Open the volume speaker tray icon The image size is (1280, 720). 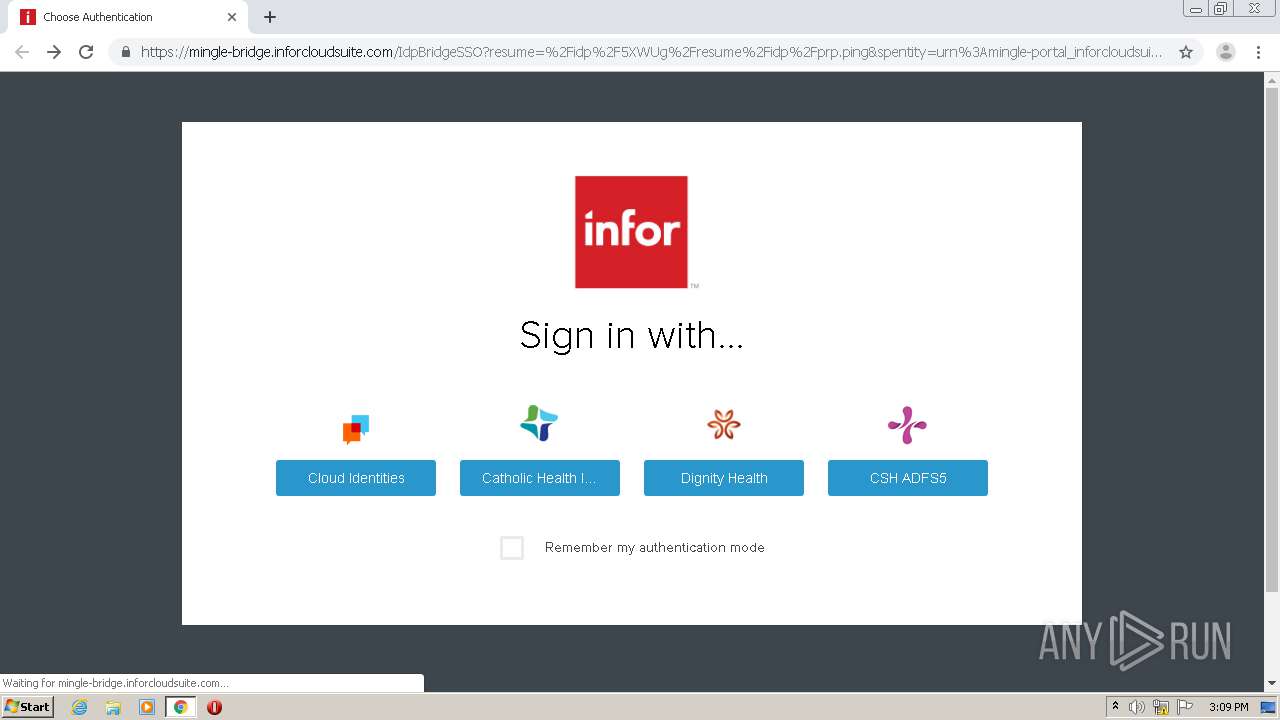point(1137,707)
